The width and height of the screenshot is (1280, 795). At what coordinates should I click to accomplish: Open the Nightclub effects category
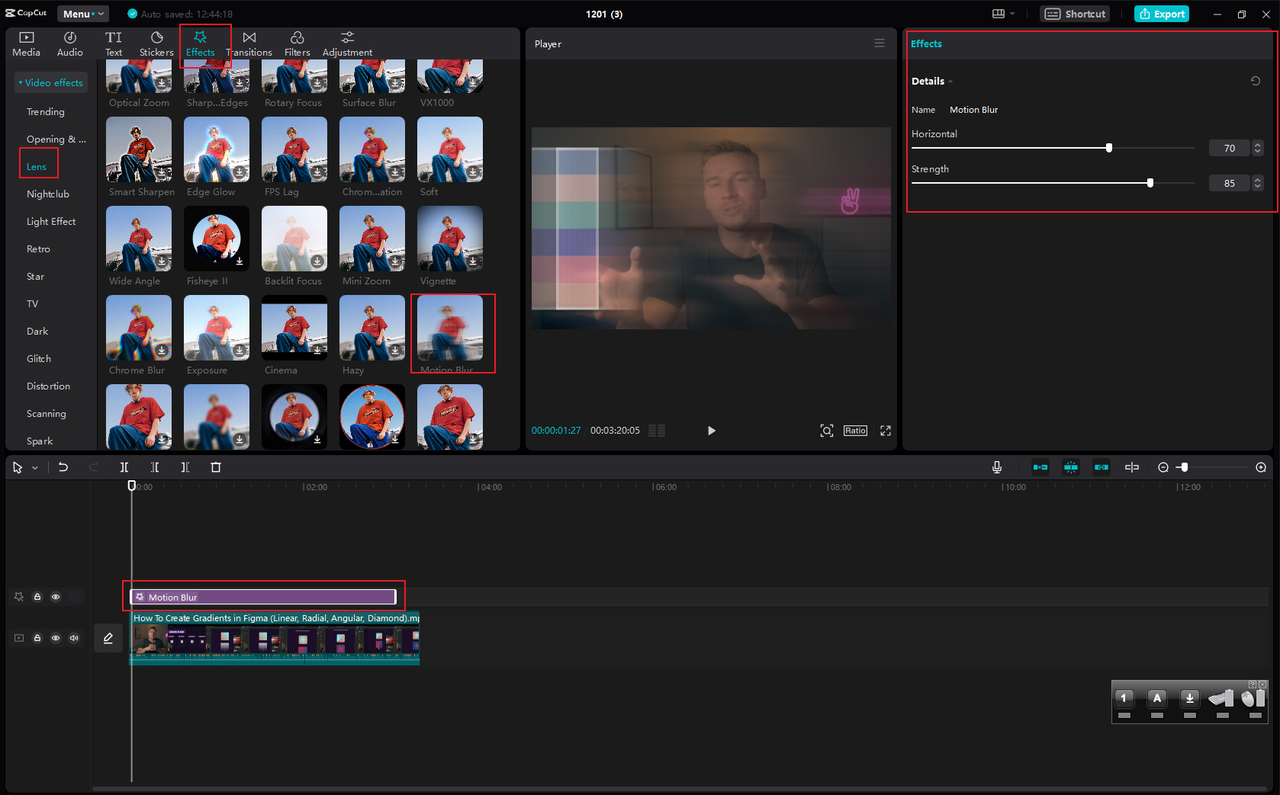(48, 194)
